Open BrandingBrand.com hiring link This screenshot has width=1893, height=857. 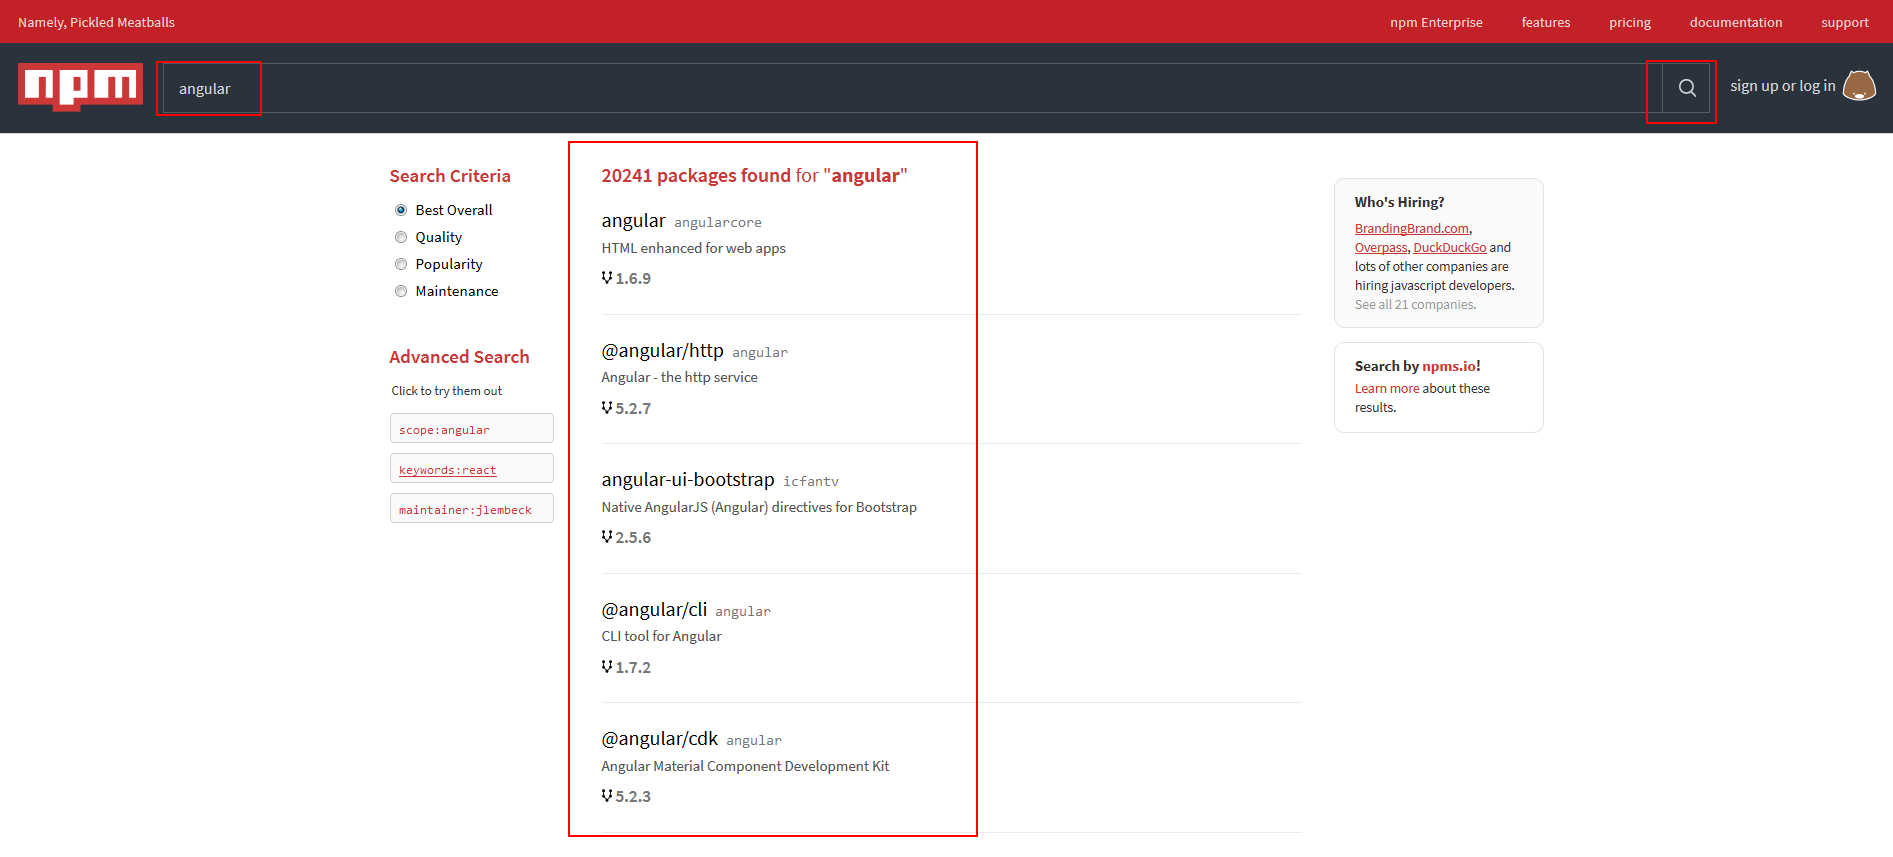tap(1412, 229)
